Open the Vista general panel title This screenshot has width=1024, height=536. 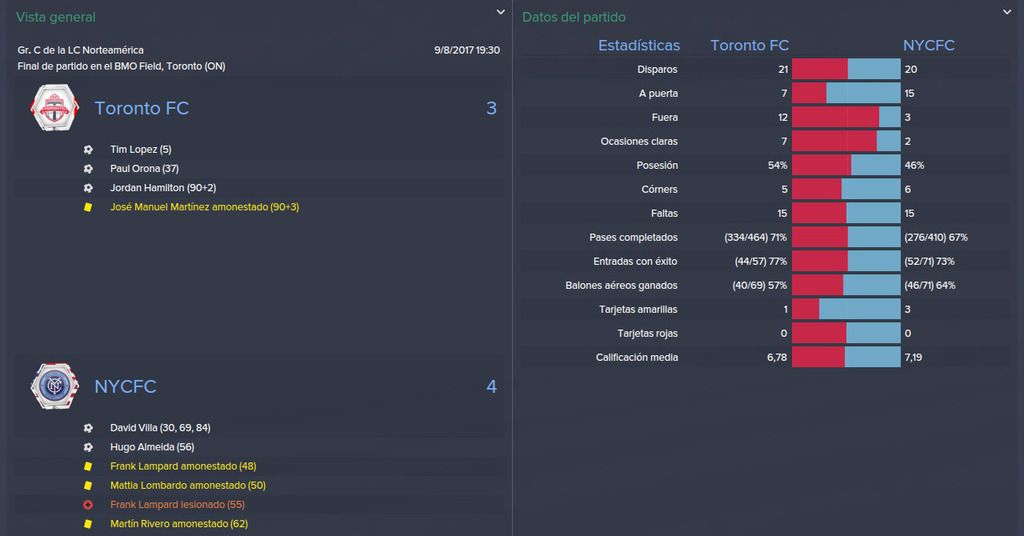click(56, 17)
